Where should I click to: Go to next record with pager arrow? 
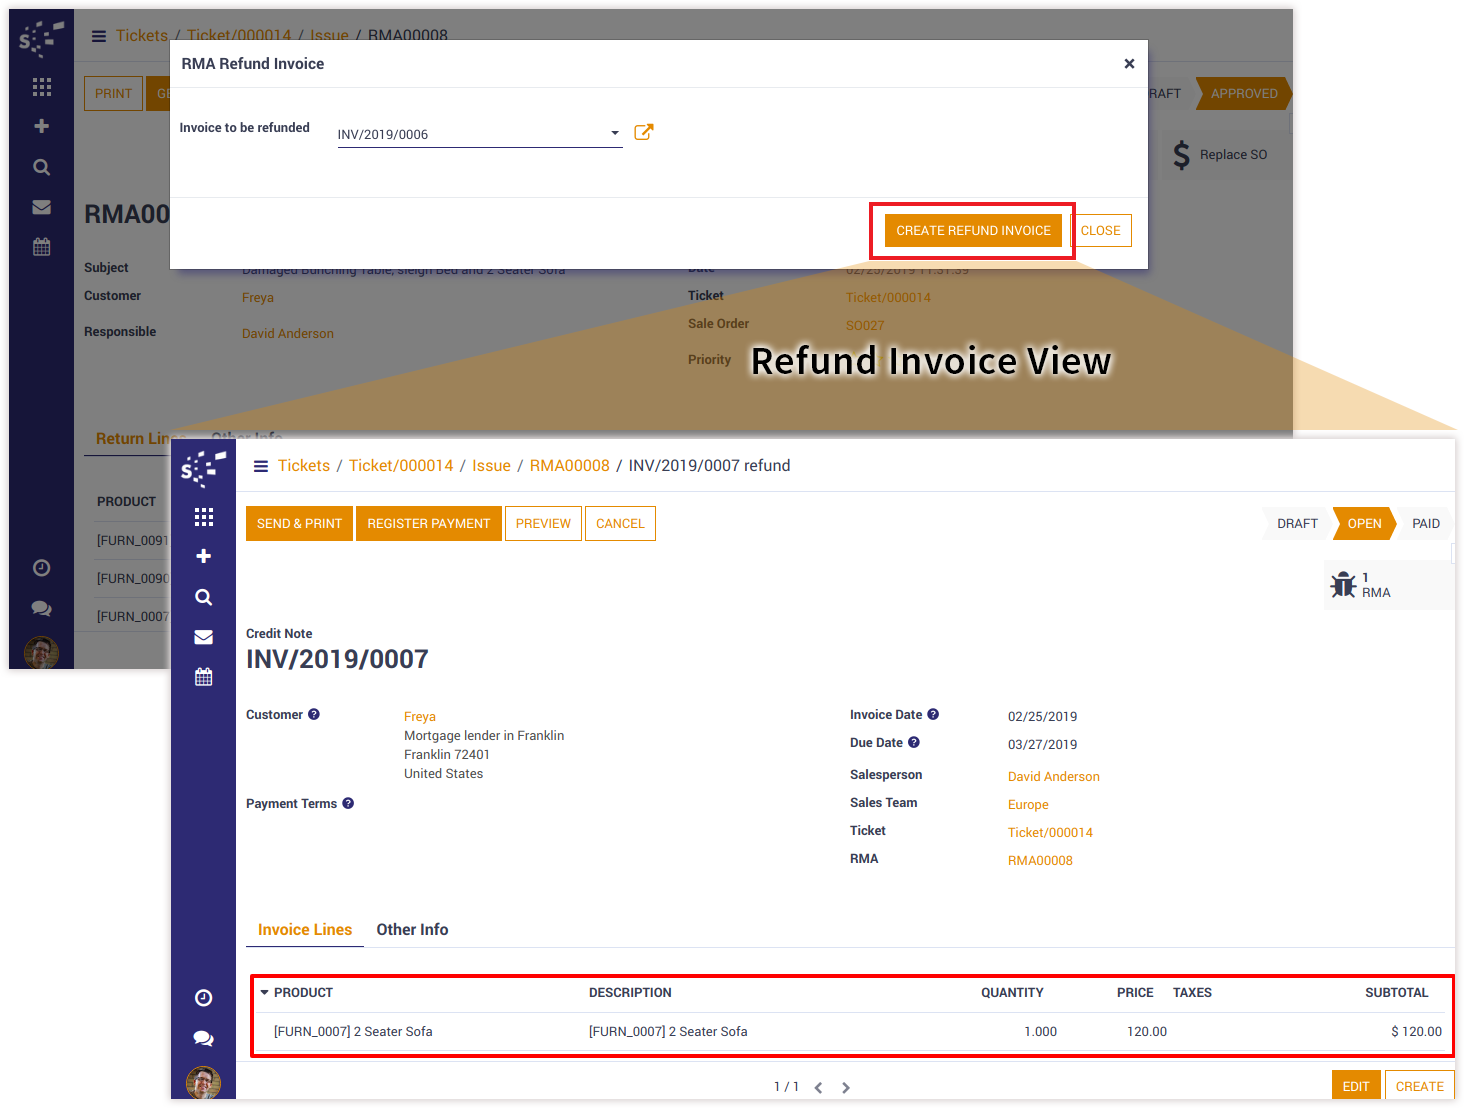846,1088
